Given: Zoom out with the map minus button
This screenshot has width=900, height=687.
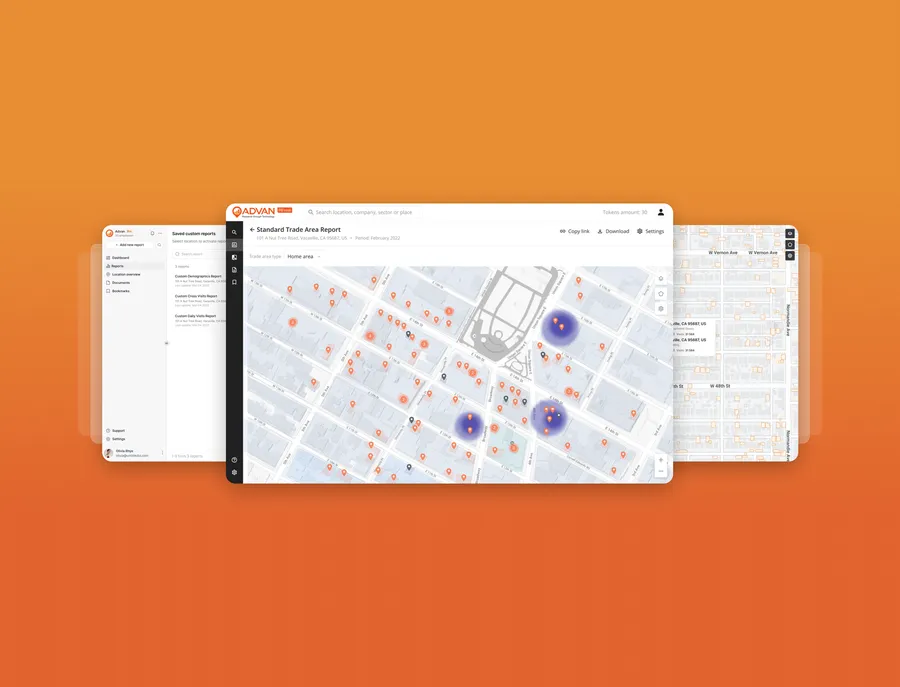Looking at the screenshot, I should point(661,471).
